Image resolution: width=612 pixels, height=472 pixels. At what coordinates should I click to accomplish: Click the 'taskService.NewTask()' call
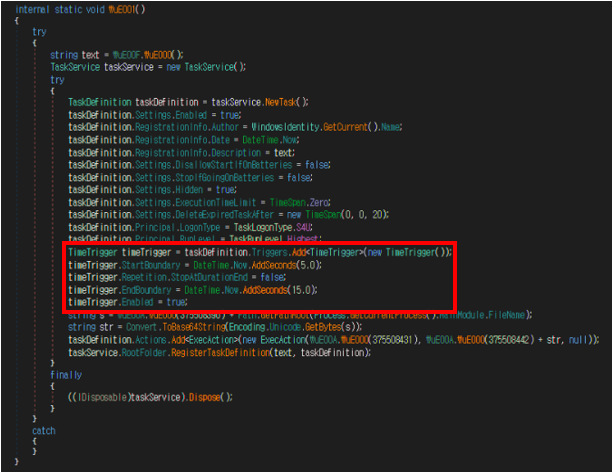[x=260, y=102]
